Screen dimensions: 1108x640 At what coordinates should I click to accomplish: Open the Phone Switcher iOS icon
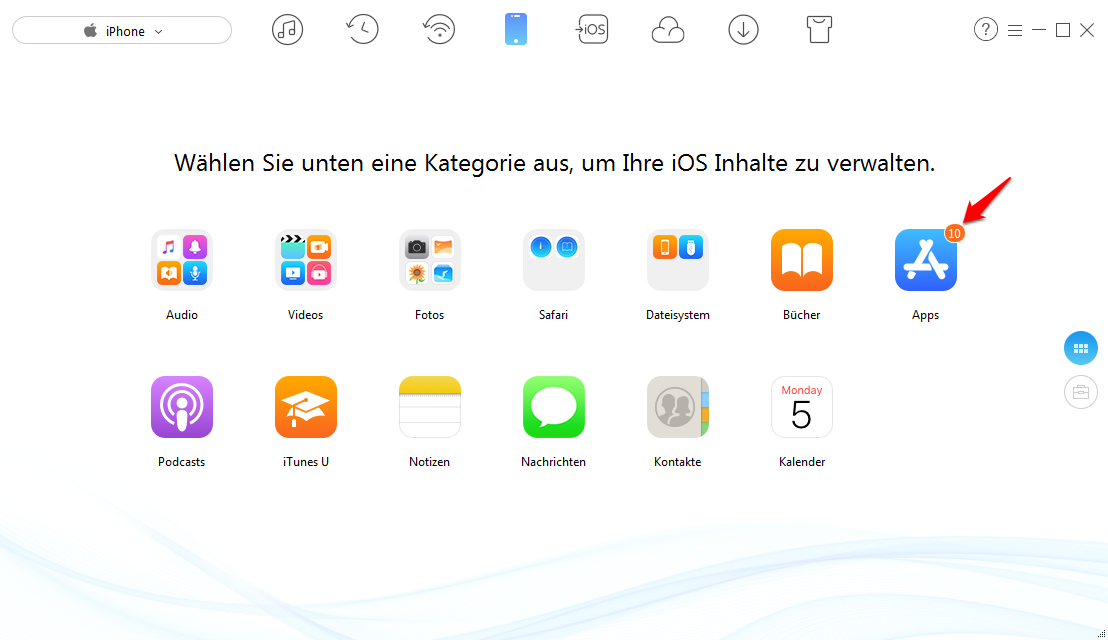click(x=592, y=29)
